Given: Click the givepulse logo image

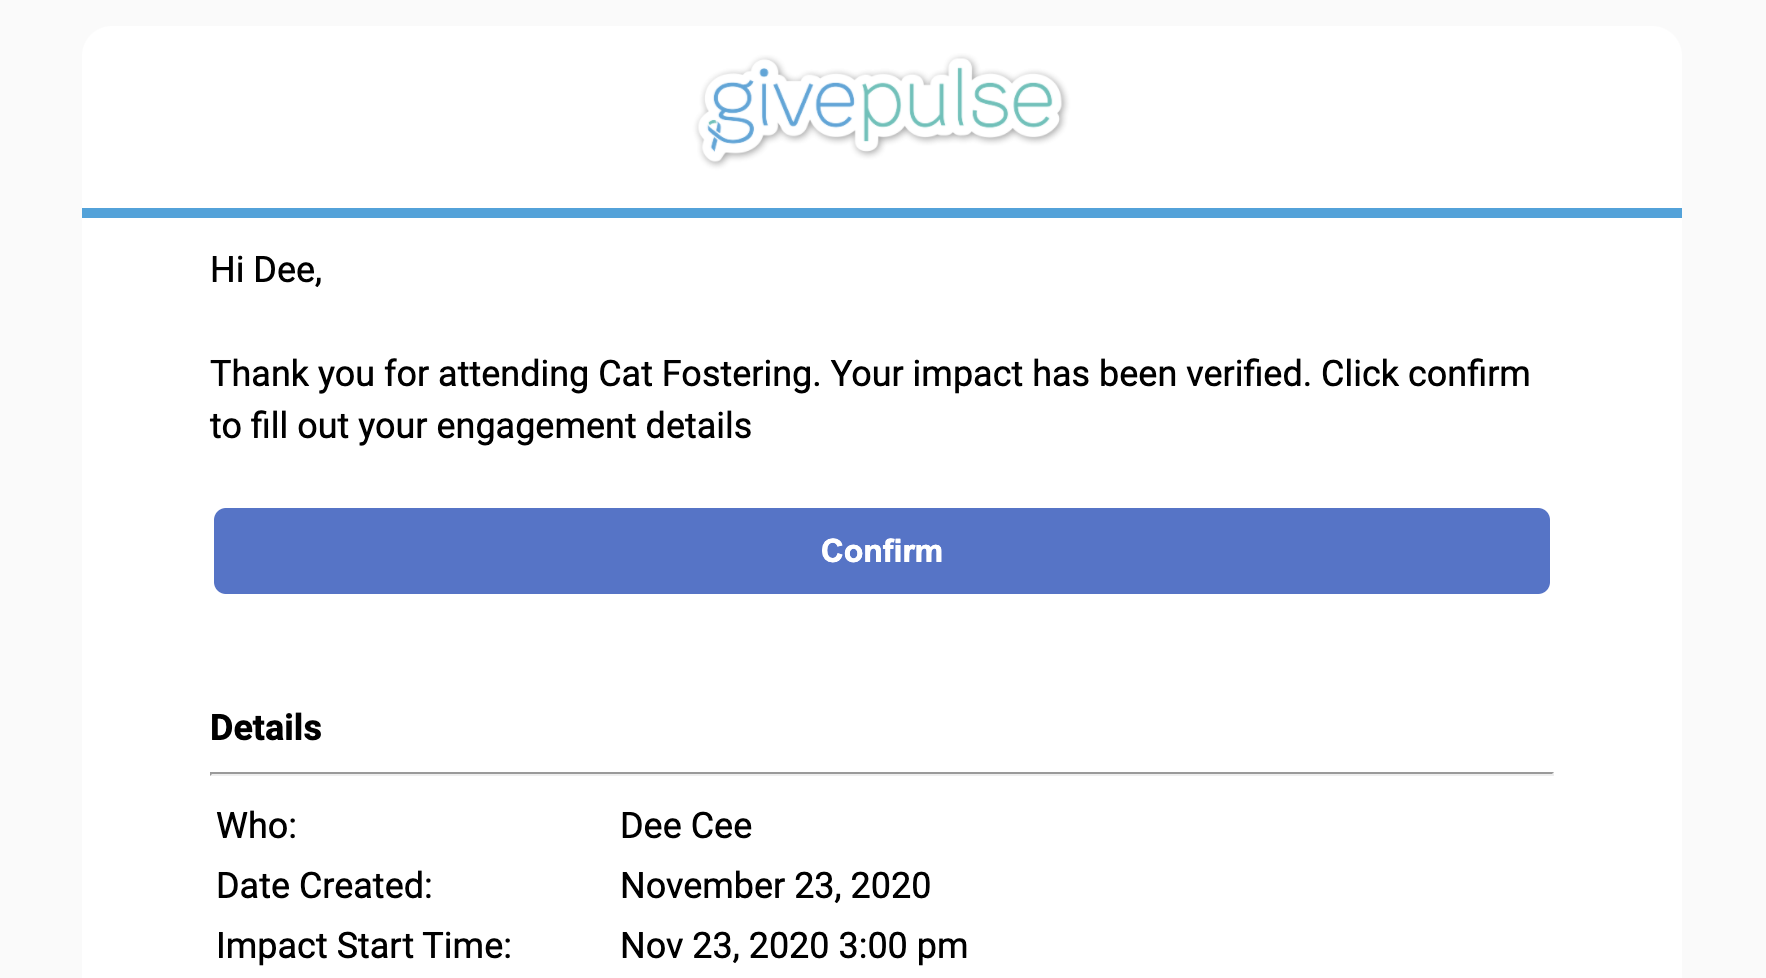Looking at the screenshot, I should tap(880, 108).
